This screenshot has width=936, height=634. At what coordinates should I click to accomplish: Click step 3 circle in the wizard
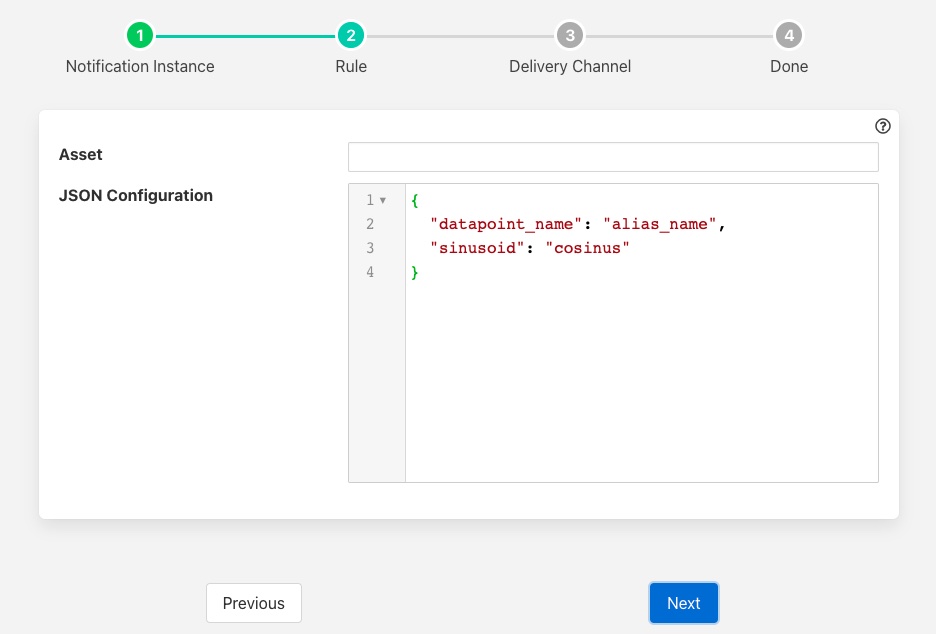[x=569, y=36]
